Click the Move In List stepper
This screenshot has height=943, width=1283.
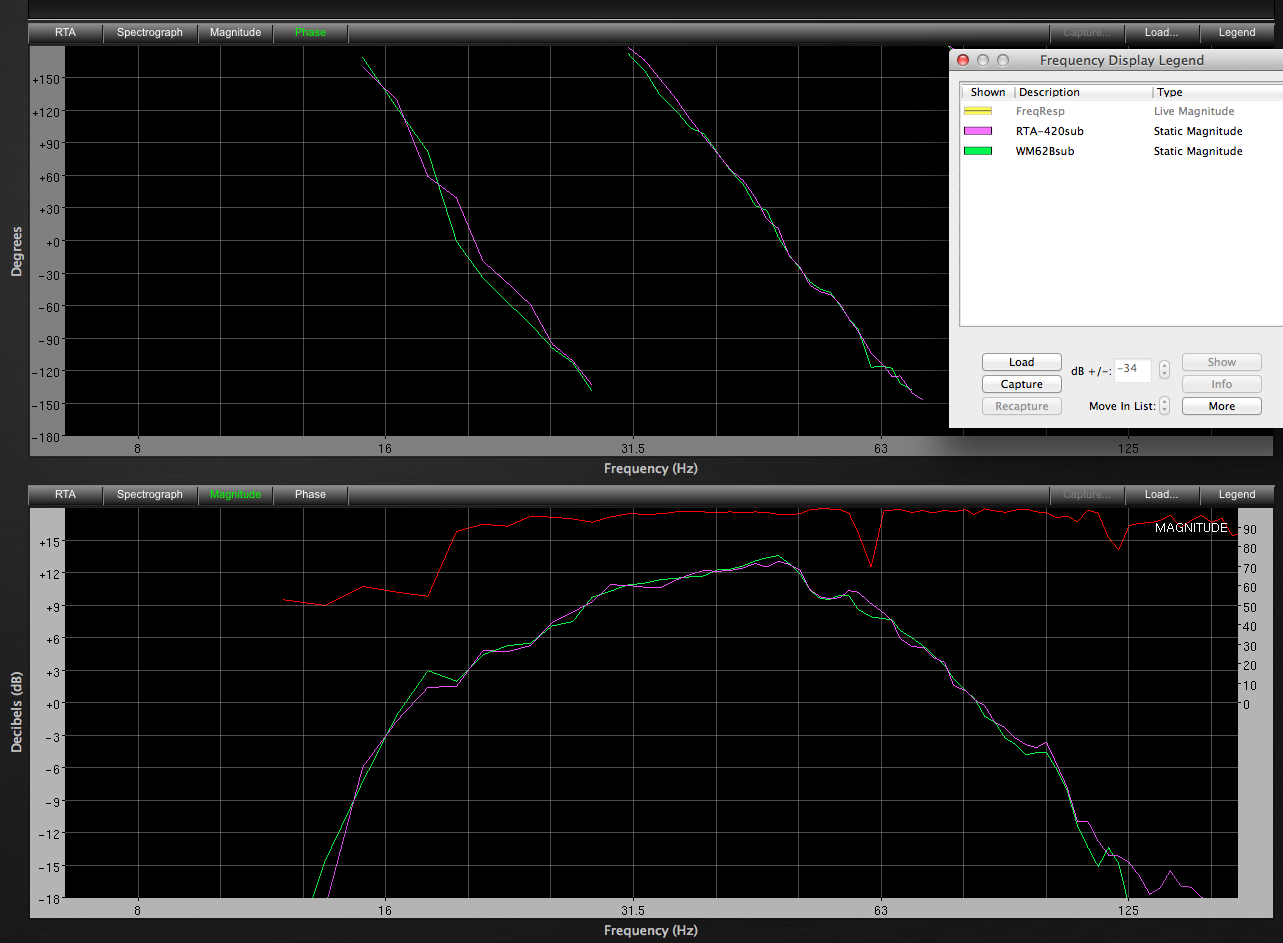click(x=1164, y=406)
